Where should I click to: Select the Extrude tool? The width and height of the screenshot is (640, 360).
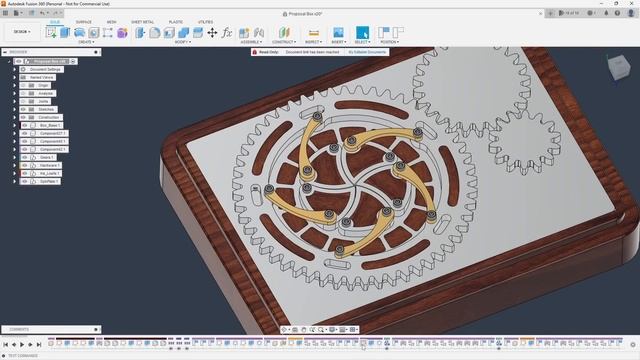65,33
